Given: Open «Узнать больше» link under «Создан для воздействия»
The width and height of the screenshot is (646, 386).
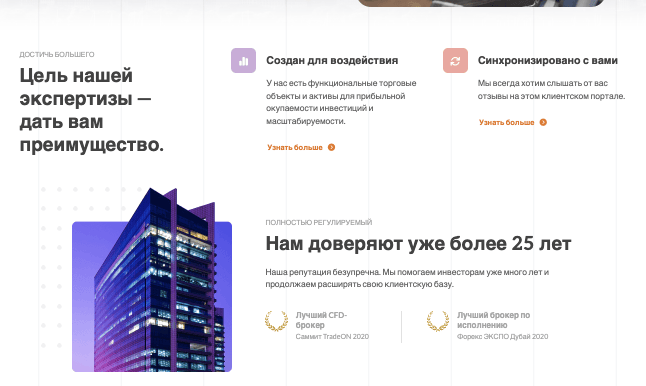Looking at the screenshot, I should 295,147.
